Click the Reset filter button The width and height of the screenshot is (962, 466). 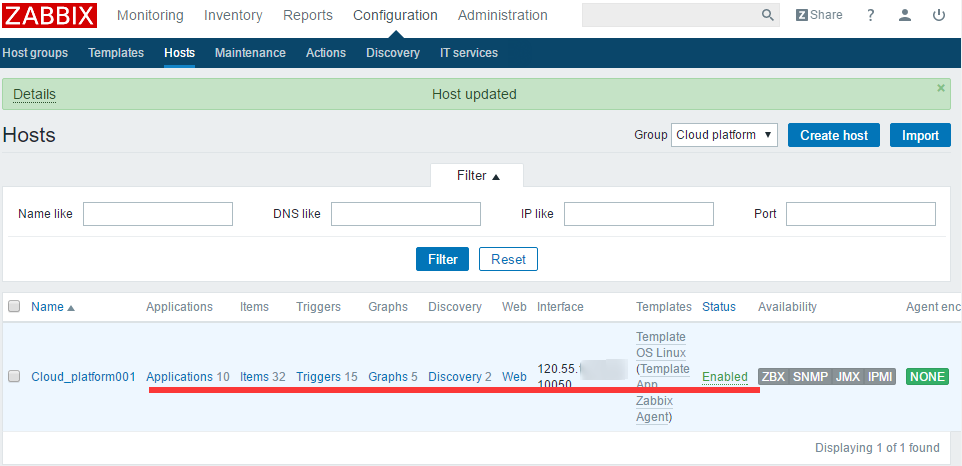(x=508, y=259)
